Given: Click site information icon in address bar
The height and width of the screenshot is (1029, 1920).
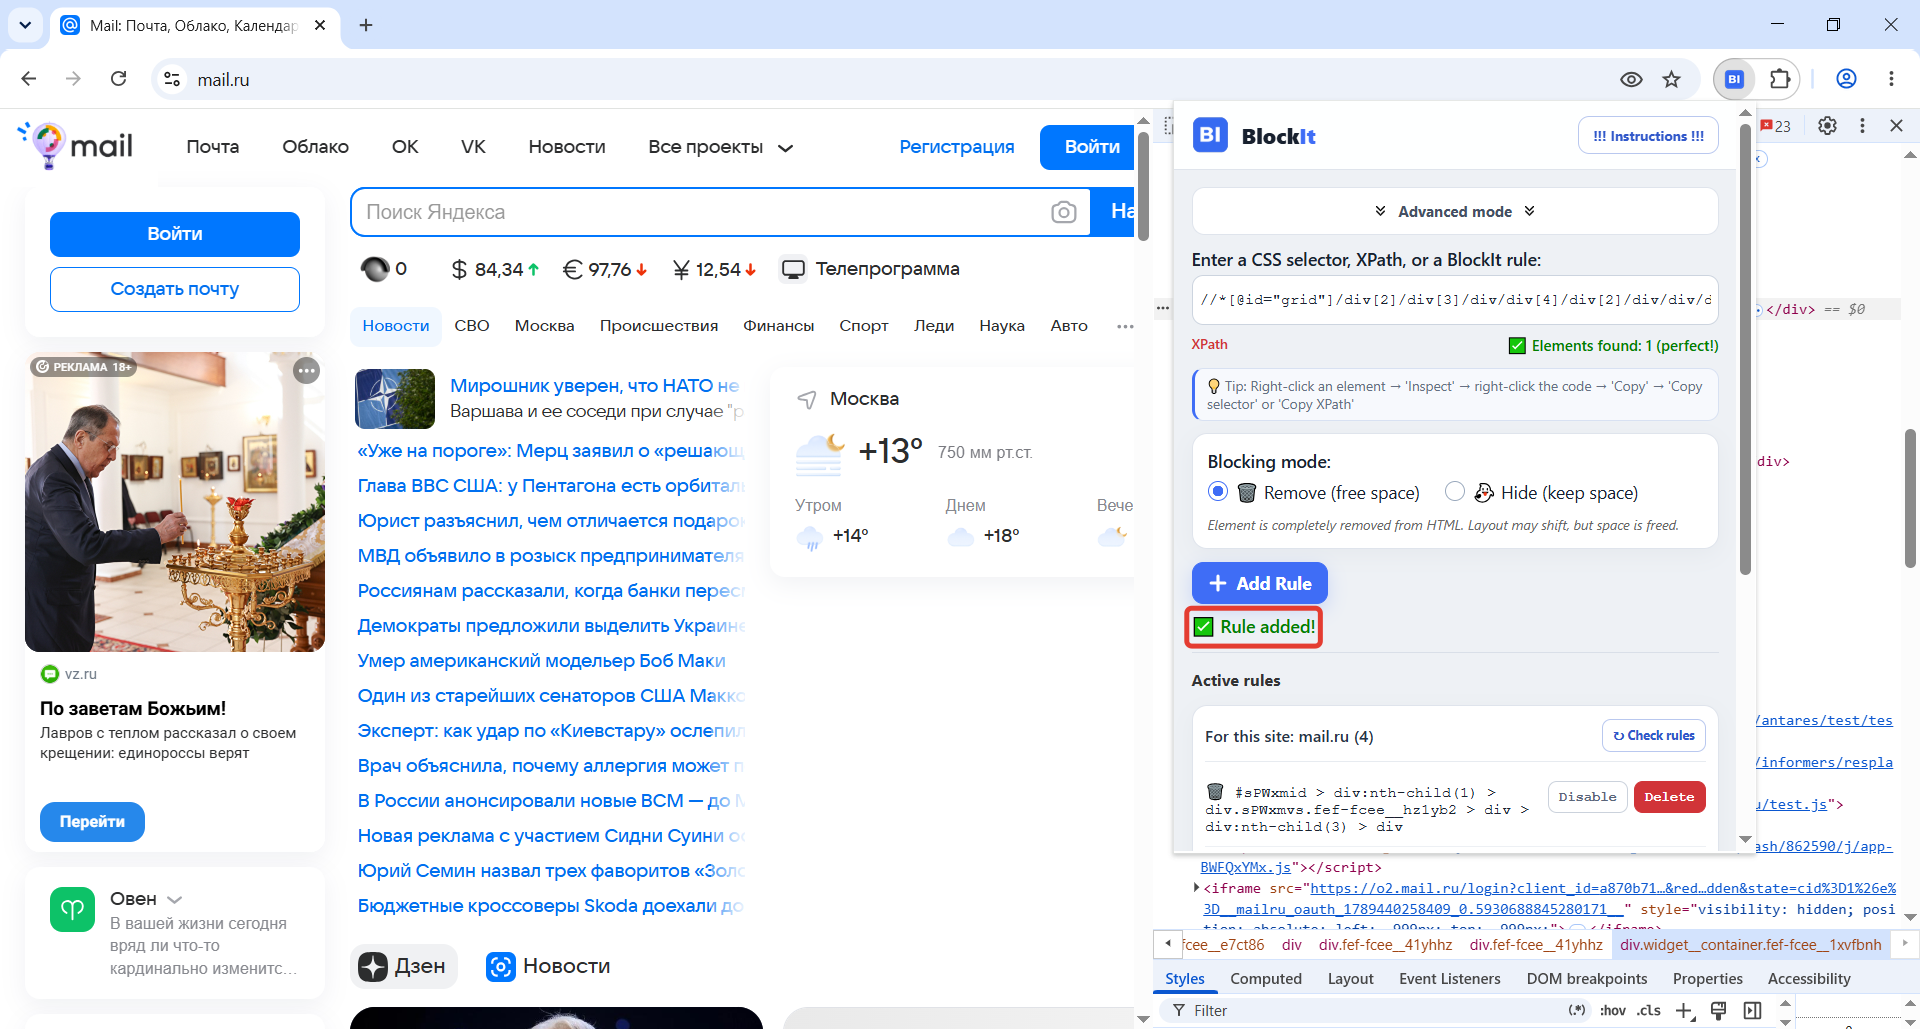Looking at the screenshot, I should pyautogui.click(x=172, y=79).
